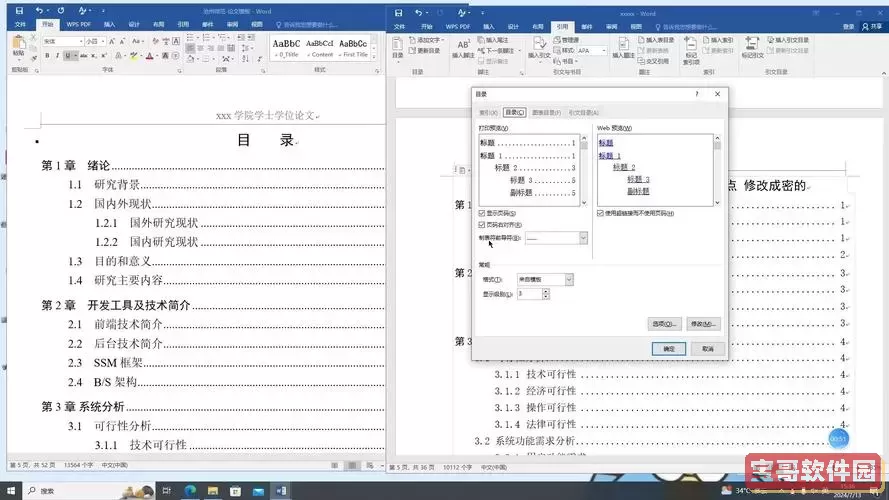This screenshot has width=889, height=500.
Task: Expand the citation style APA dropdown
Action: pos(601,50)
